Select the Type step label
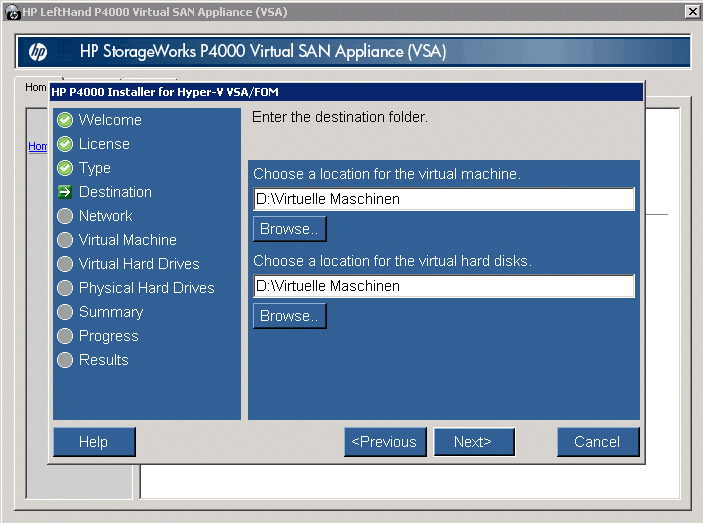The width and height of the screenshot is (703, 523). (x=95, y=168)
